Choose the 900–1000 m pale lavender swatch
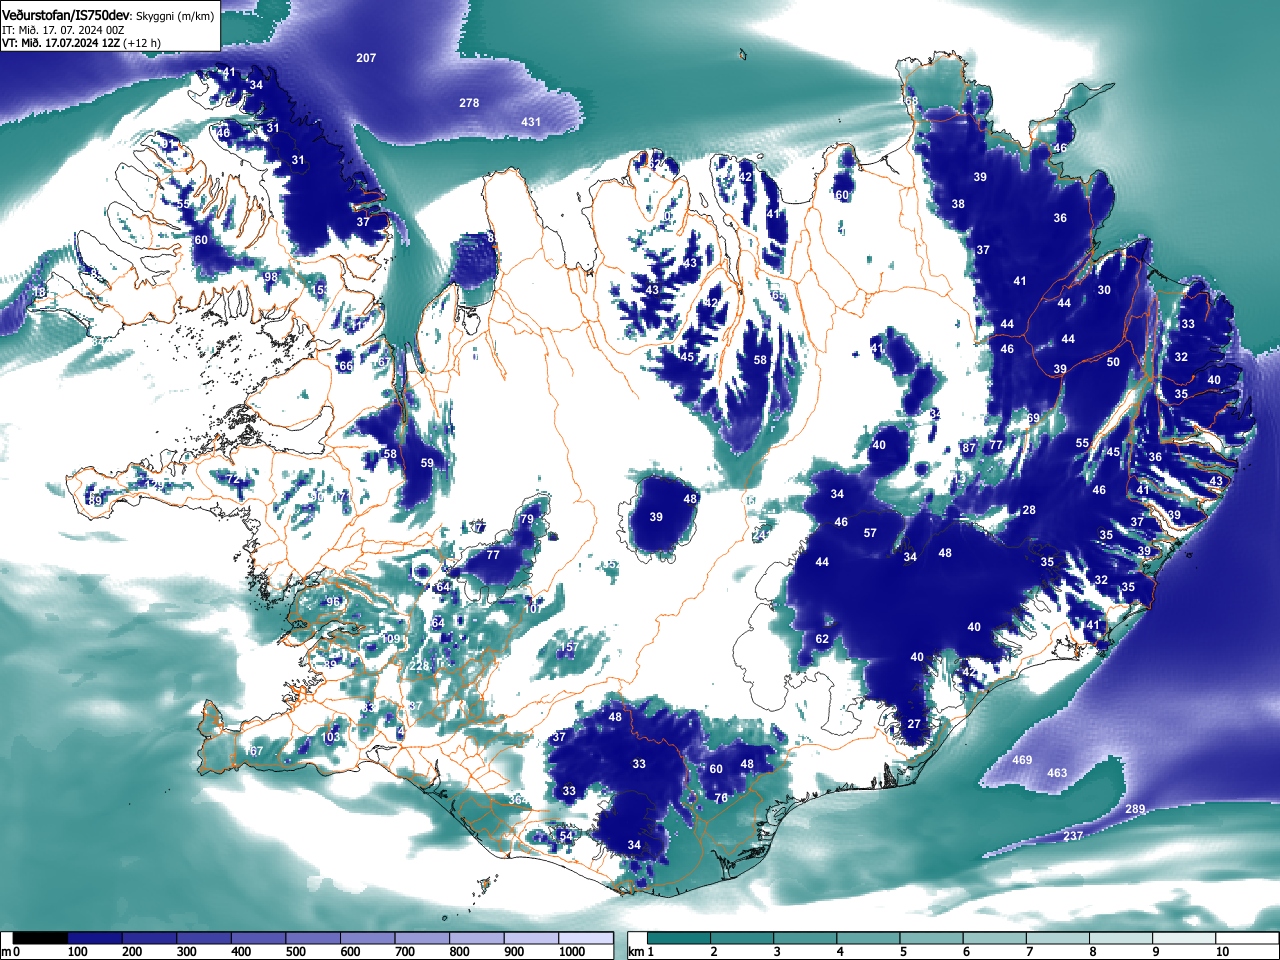The image size is (1280, 960). tap(531, 938)
